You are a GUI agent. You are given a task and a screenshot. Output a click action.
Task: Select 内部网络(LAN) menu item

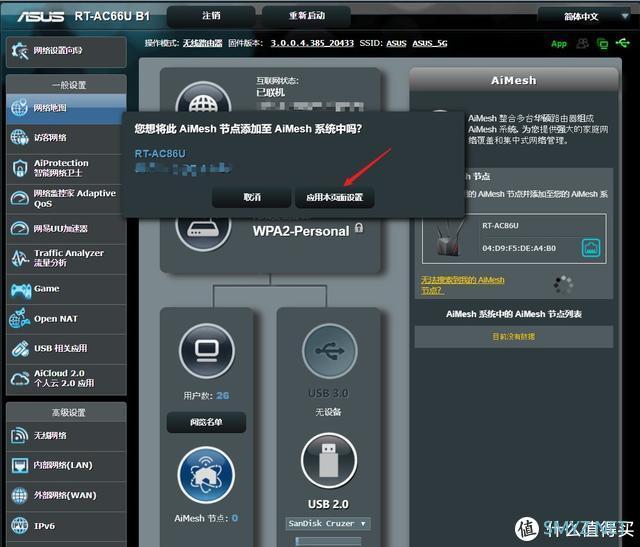click(x=67, y=465)
